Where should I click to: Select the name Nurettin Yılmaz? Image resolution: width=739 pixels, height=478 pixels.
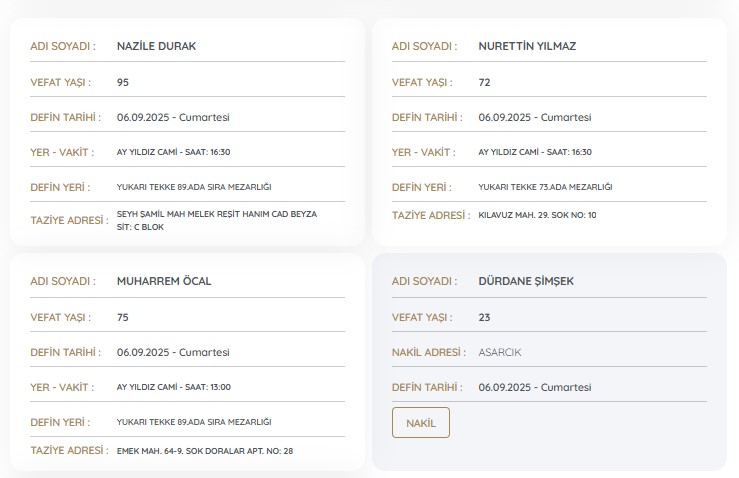coord(527,46)
